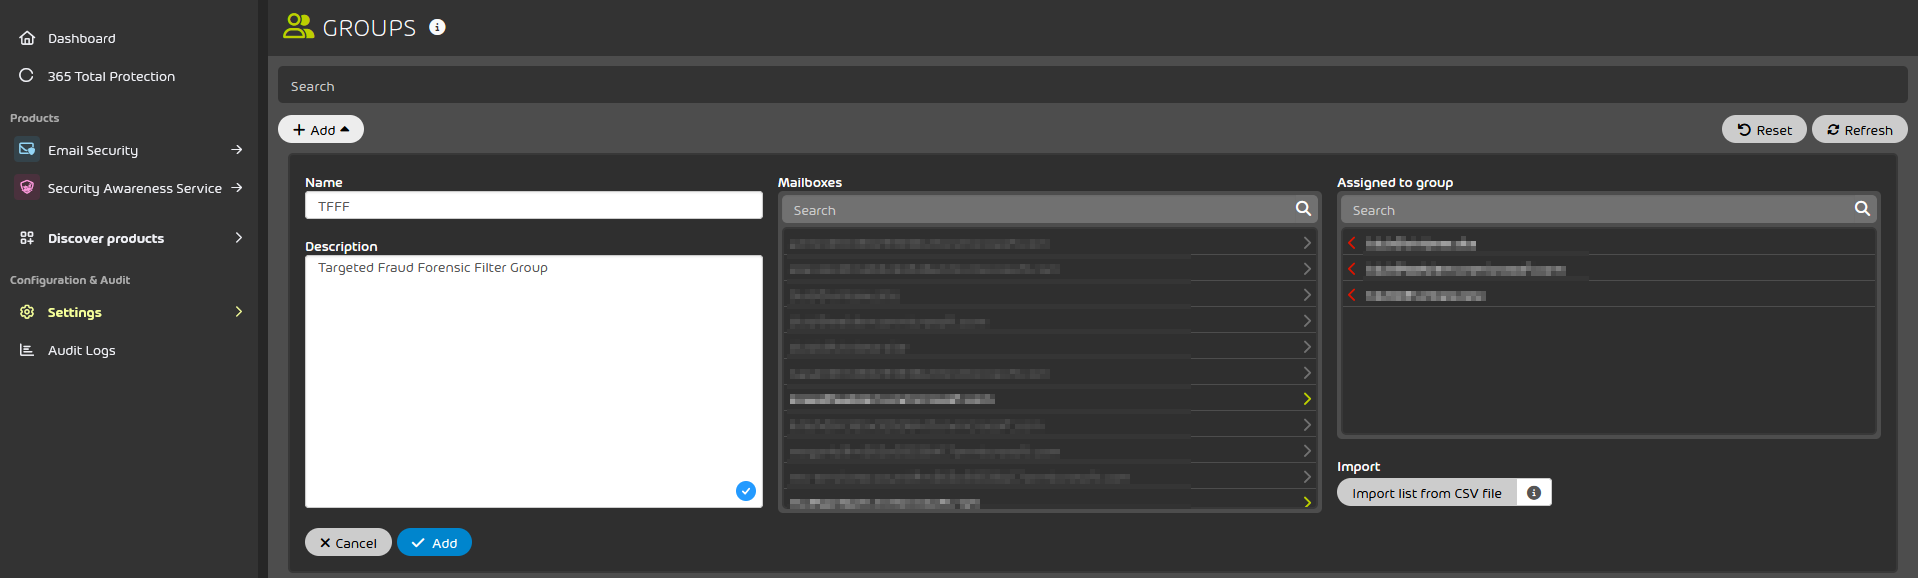Open the Email Security menu label
Viewport: 1918px width, 578px height.
pos(93,150)
